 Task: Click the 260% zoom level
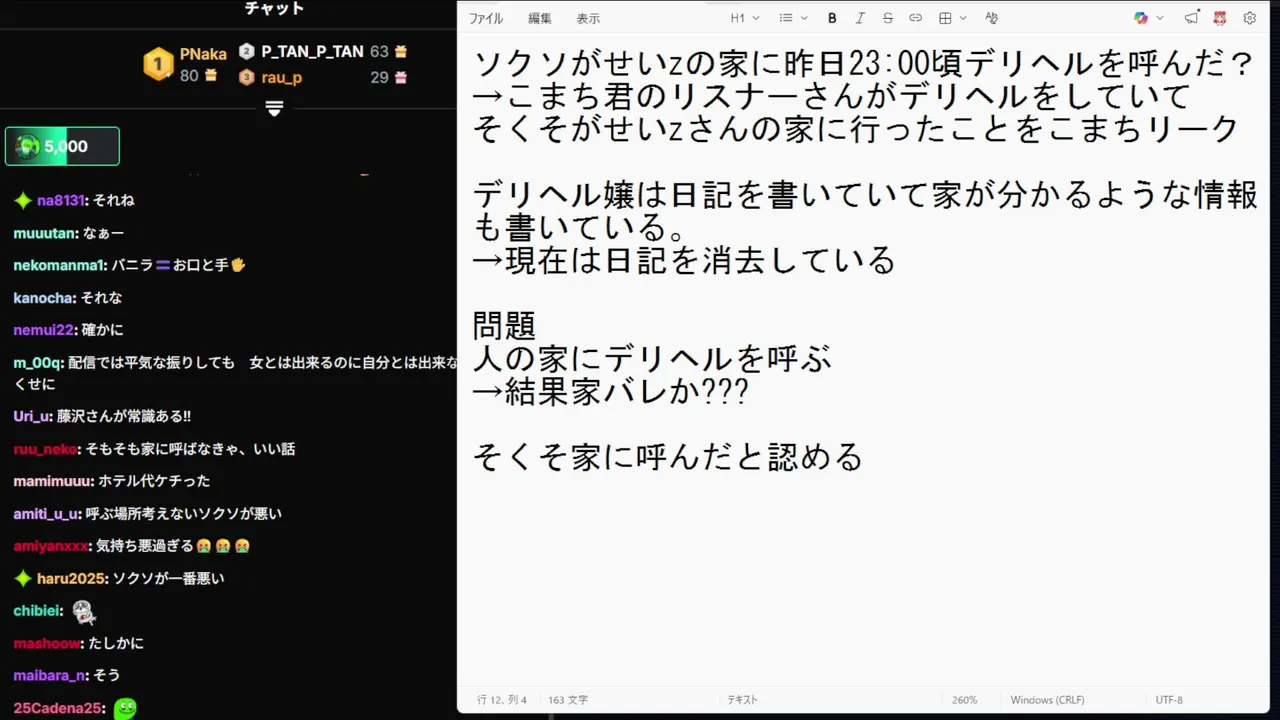pyautogui.click(x=965, y=700)
